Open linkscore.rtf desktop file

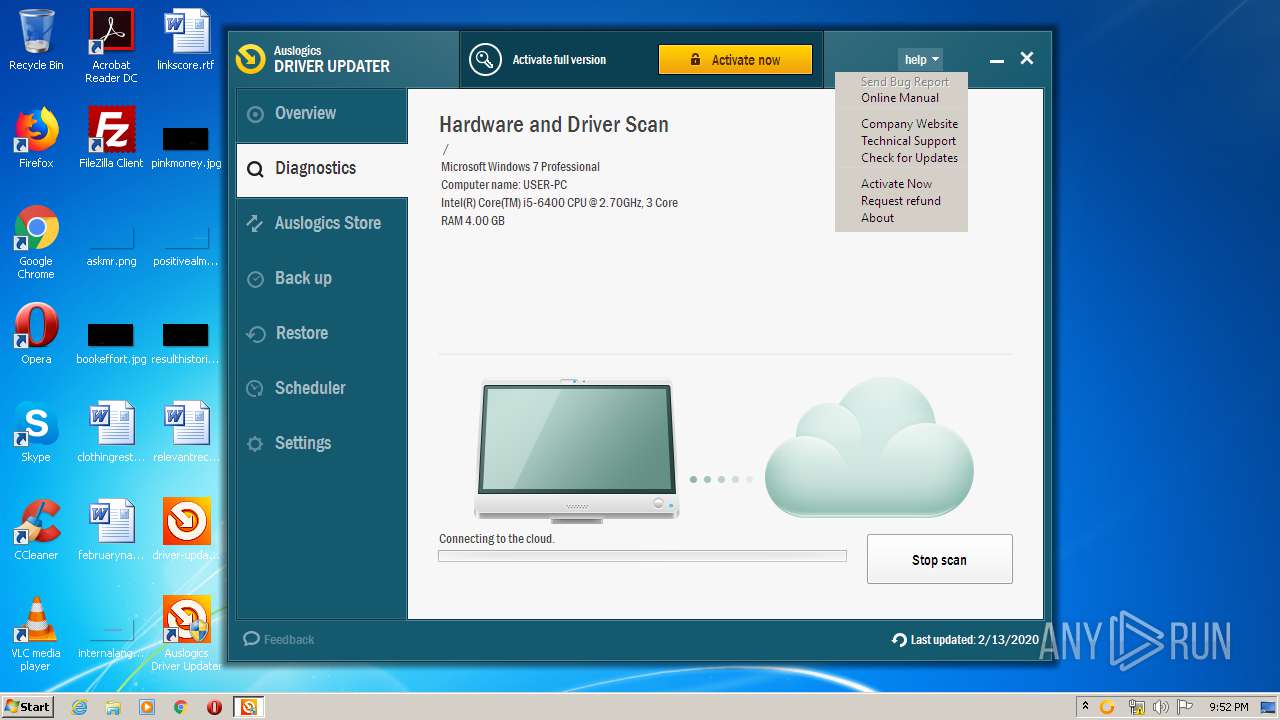(186, 40)
